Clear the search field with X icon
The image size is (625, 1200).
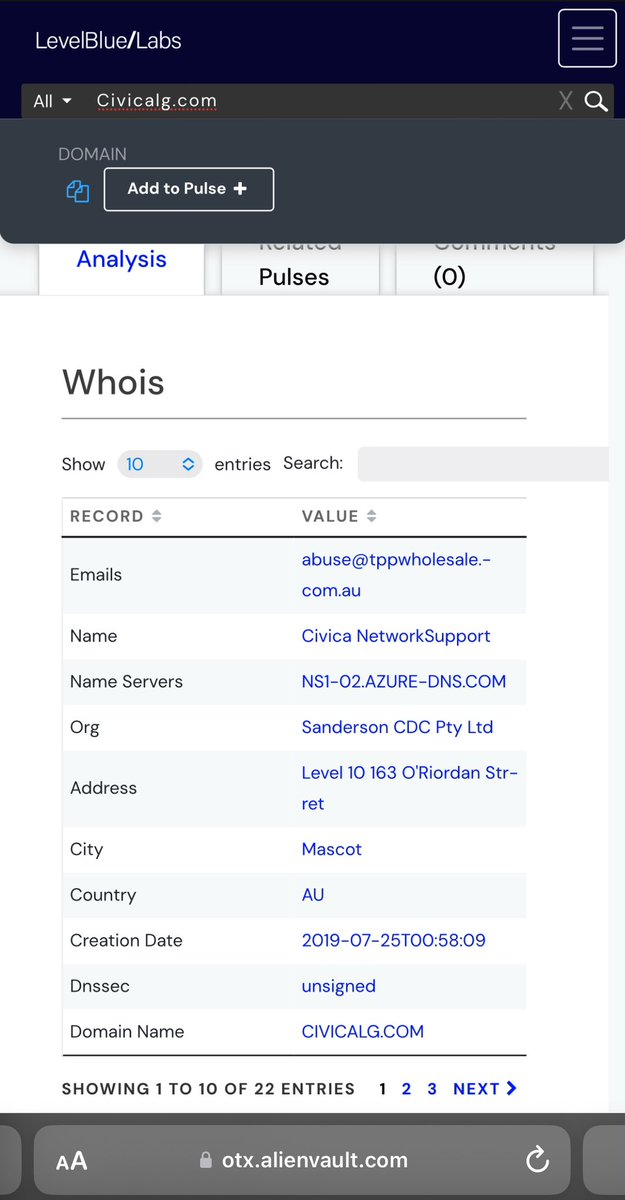tap(566, 101)
